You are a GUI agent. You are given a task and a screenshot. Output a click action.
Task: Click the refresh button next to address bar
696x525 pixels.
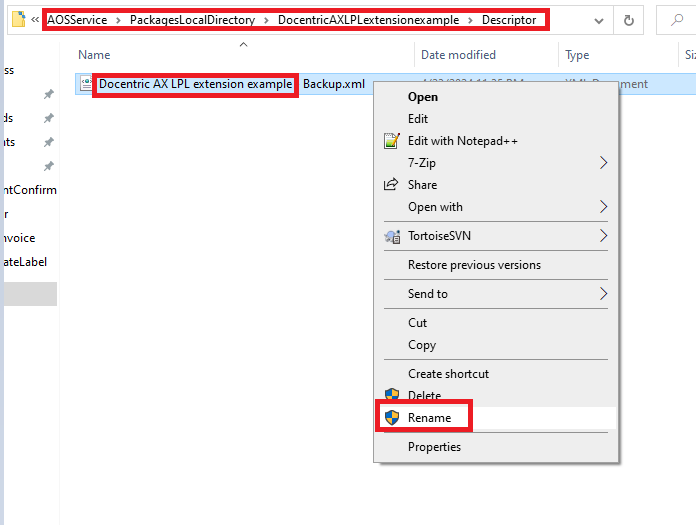coord(628,20)
